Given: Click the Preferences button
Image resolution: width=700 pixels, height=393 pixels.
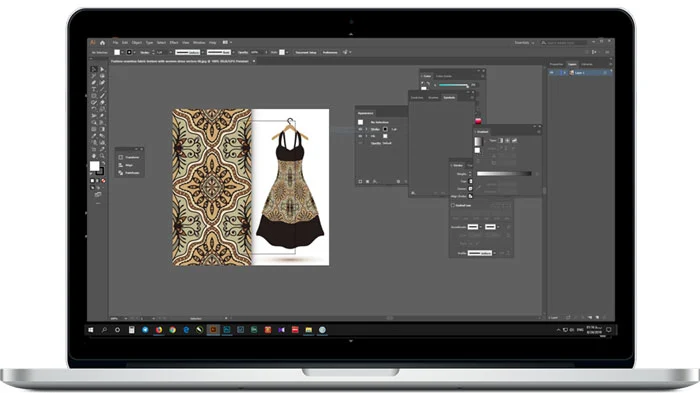Looking at the screenshot, I should [x=330, y=52].
